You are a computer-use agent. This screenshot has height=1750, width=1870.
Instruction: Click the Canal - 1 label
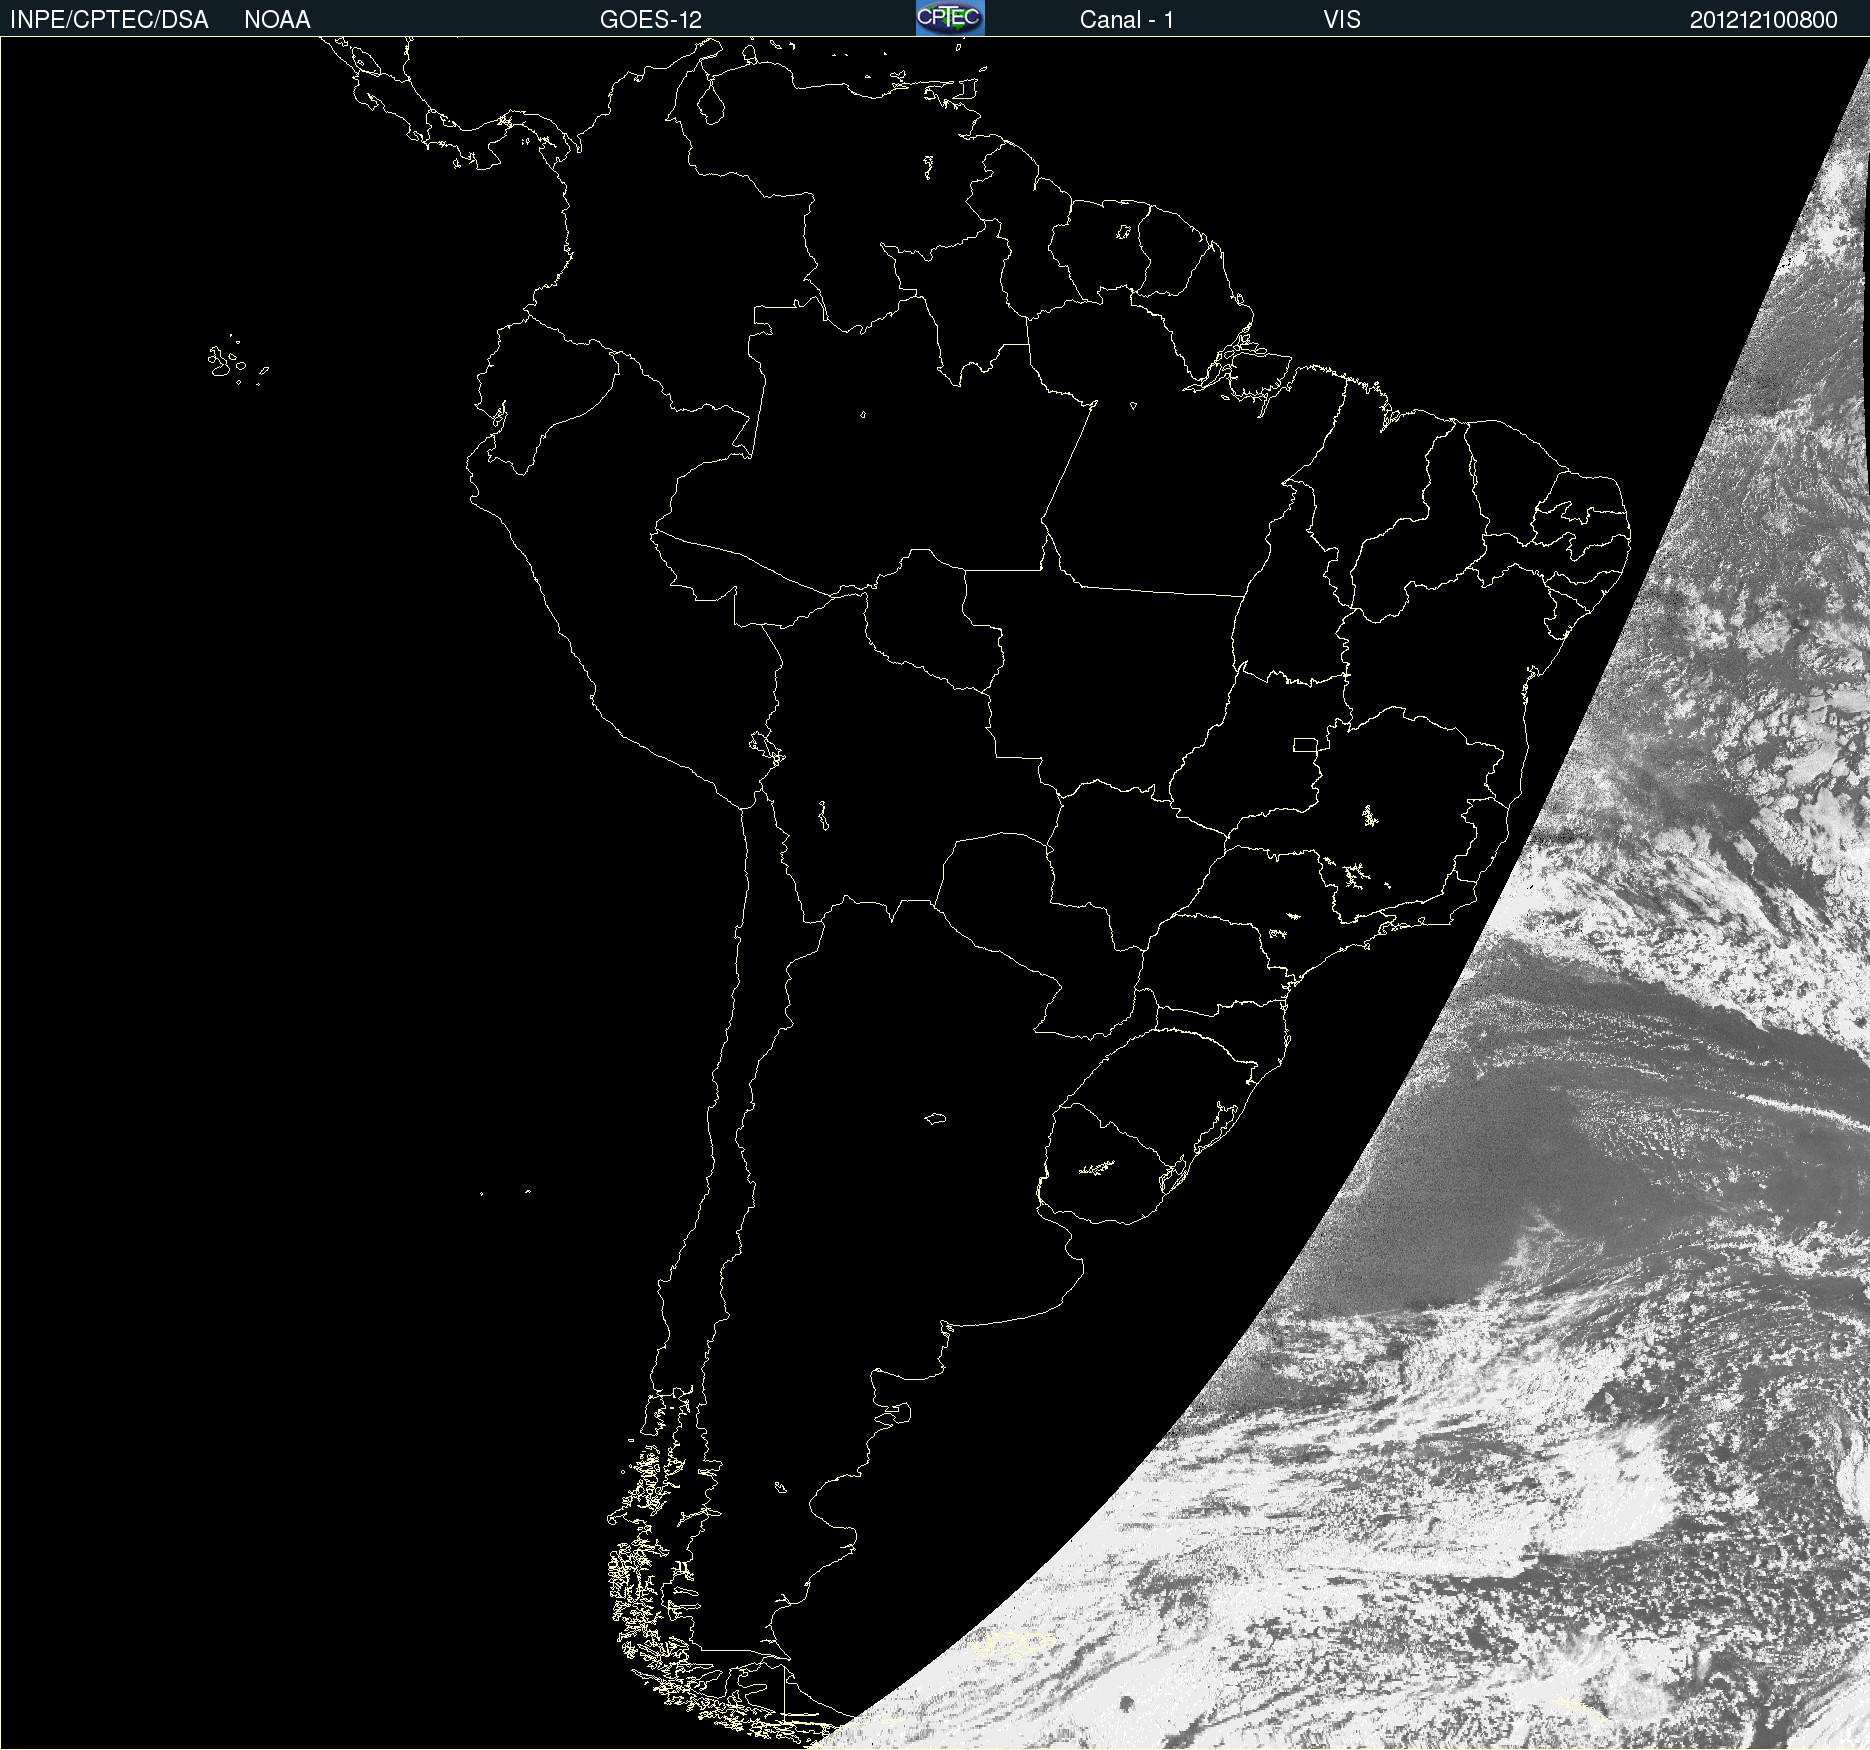(1126, 20)
